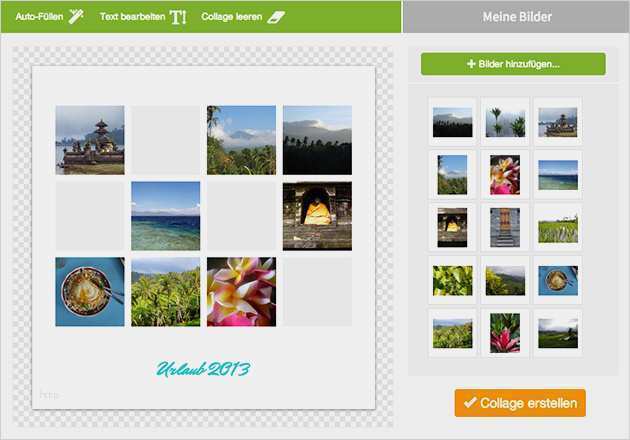Click the Bilder hinzufügen button

click(x=513, y=64)
